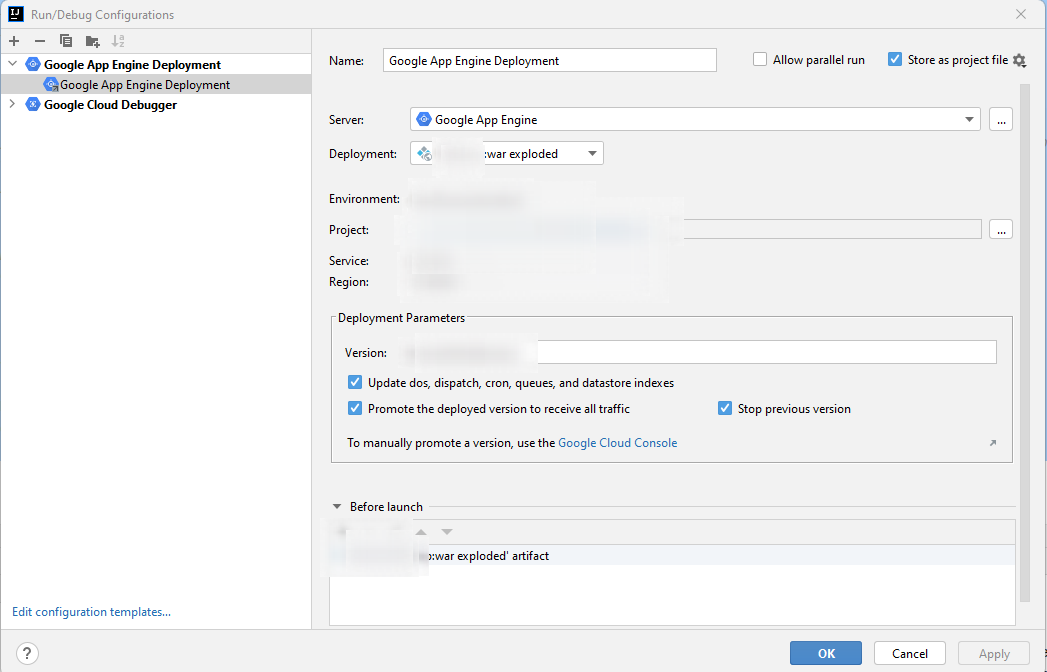The height and width of the screenshot is (672, 1047).
Task: Open the Deployment war exploded dropdown
Action: point(507,154)
